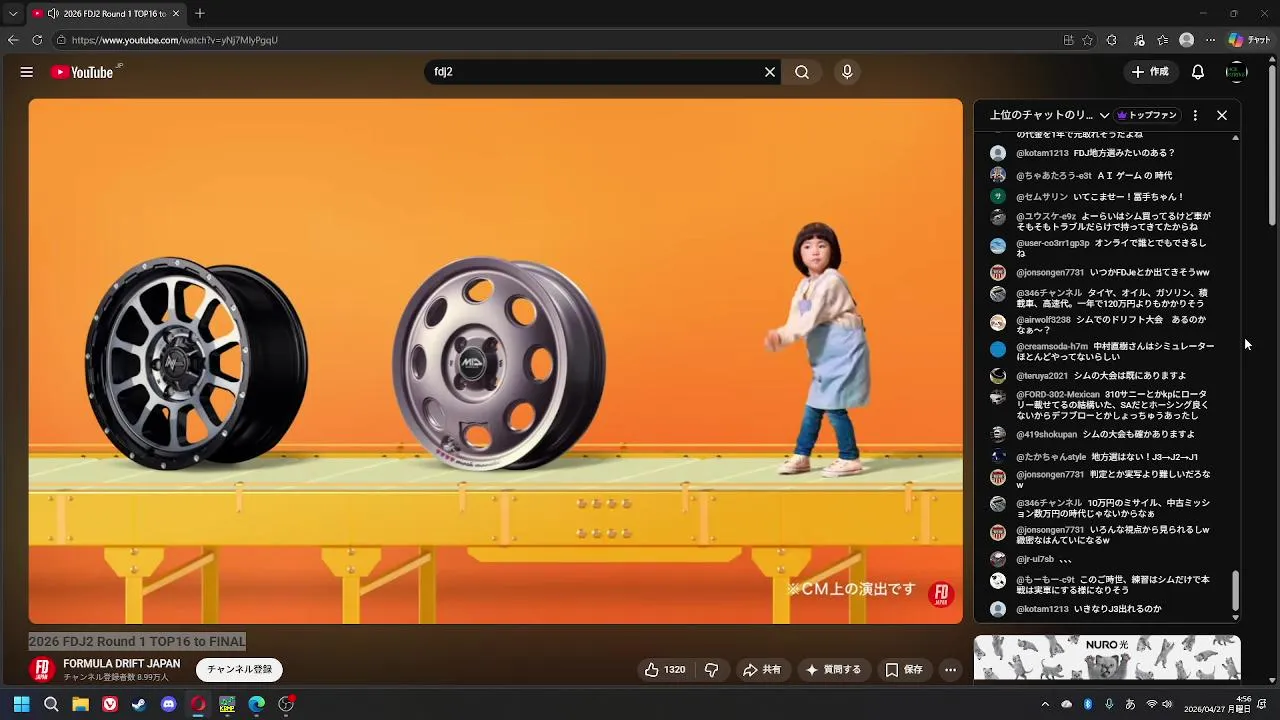
Task: Select chat message from @kotam1213 FDJ地方選みたいのある？
Action: [1095, 153]
